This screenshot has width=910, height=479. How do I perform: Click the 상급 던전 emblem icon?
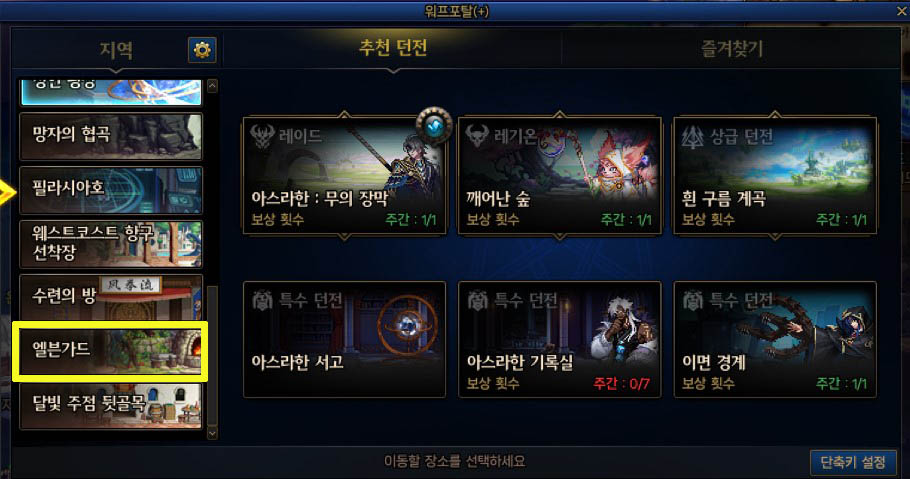692,137
